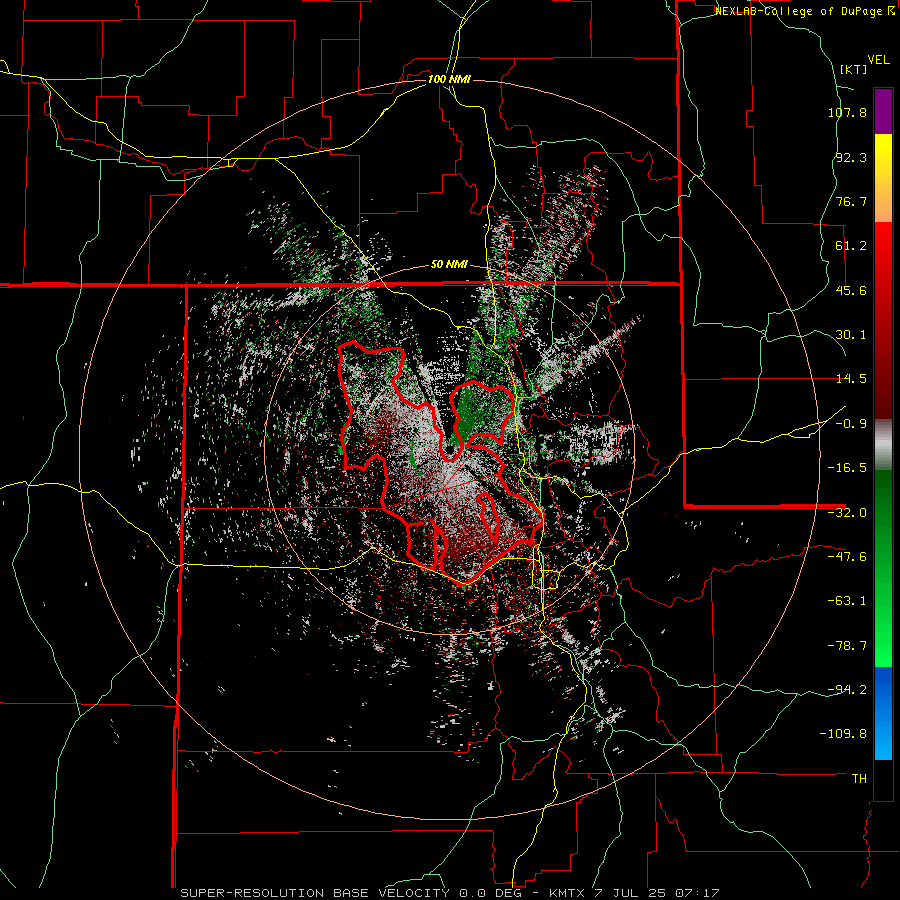Click the 76.7 legend value
900x900 pixels.
tap(851, 201)
